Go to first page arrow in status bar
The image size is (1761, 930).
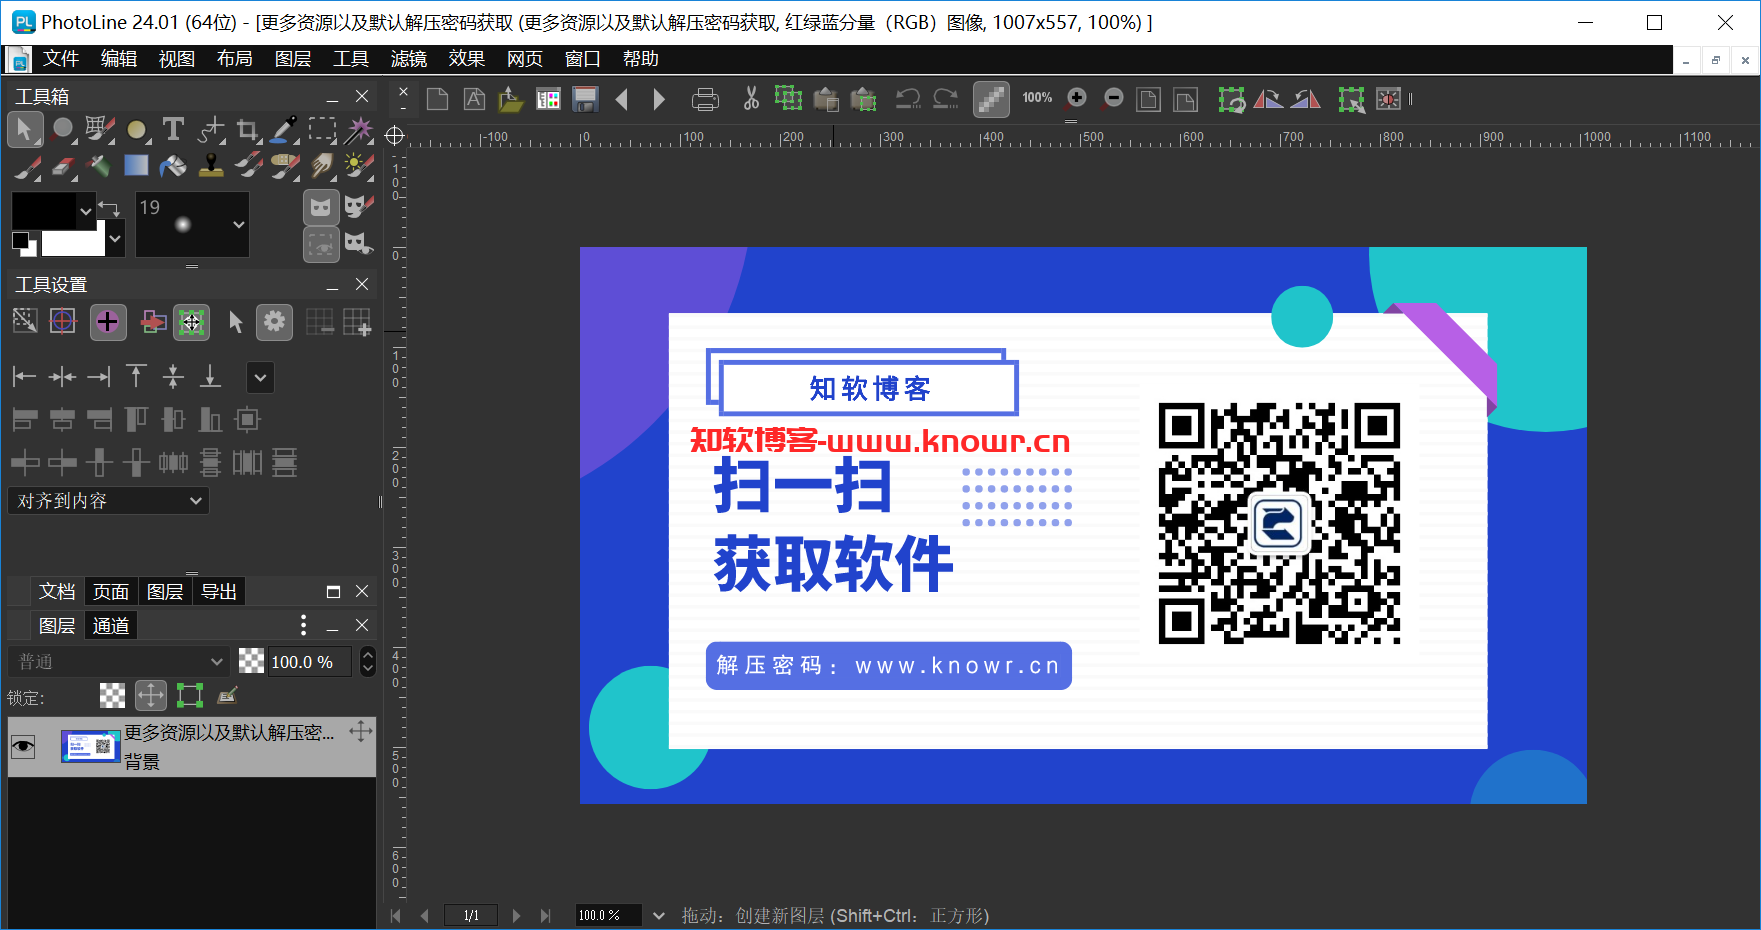point(396,915)
